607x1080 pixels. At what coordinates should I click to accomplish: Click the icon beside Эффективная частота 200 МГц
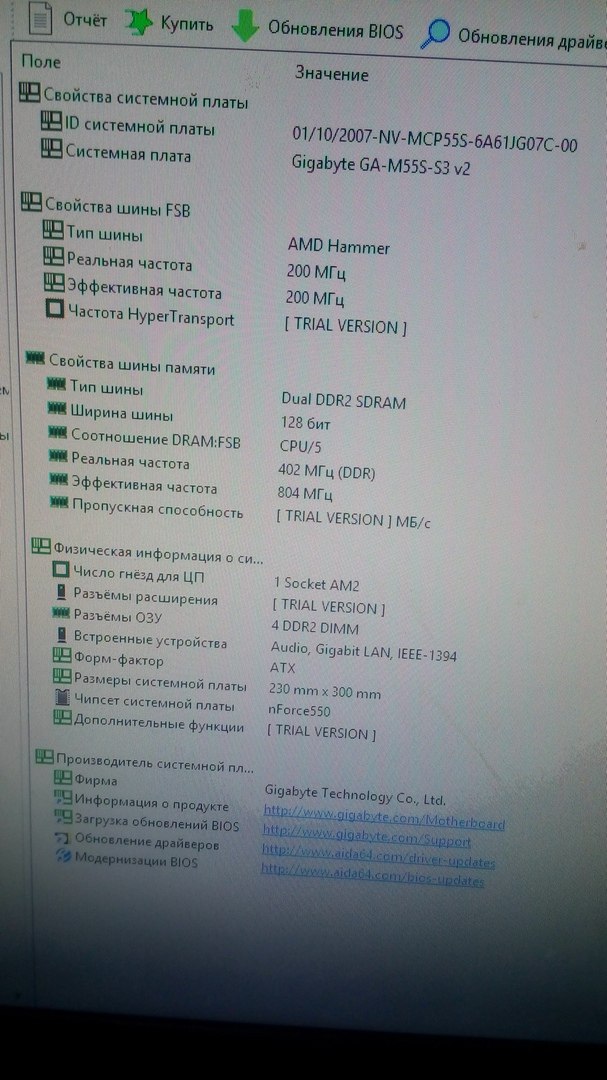(54, 282)
